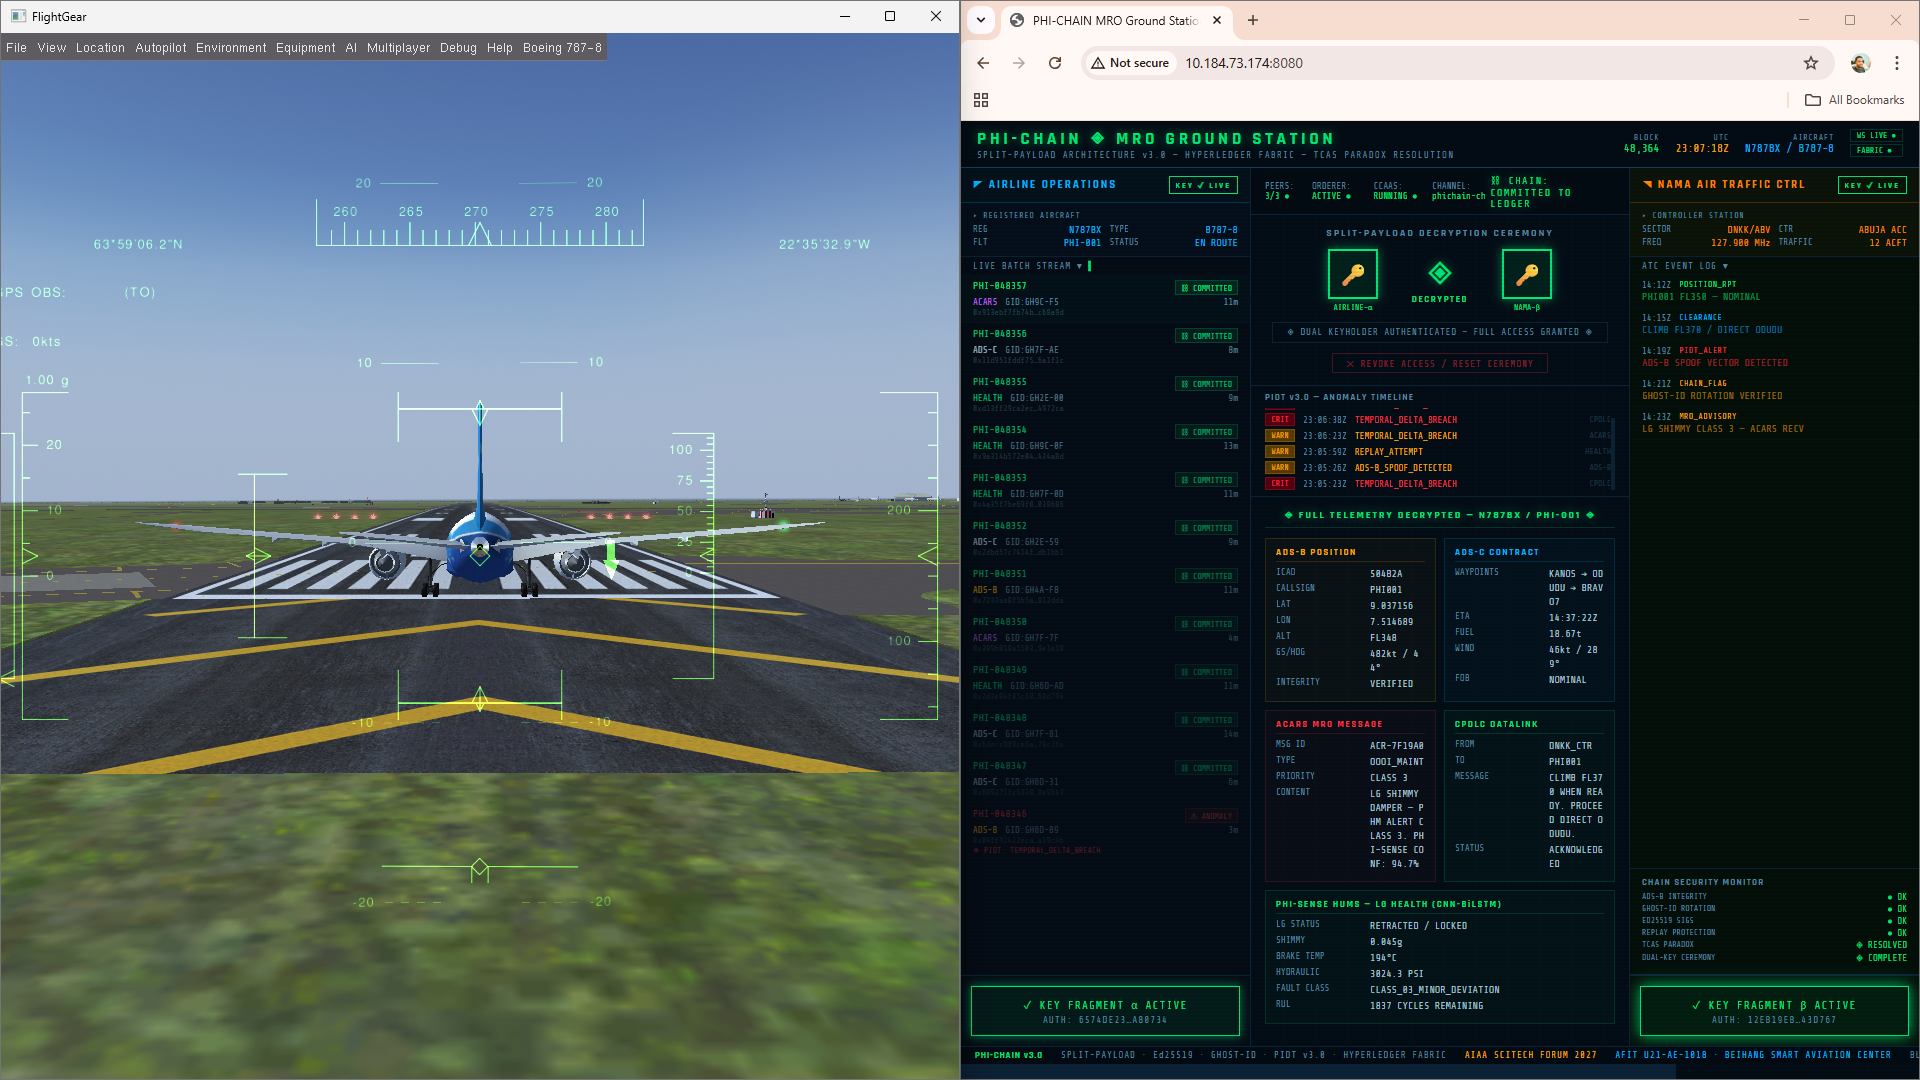This screenshot has height=1080, width=1920.
Task: Click the 14:19Z PIDT_ALERT log entry
Action: click(1773, 357)
